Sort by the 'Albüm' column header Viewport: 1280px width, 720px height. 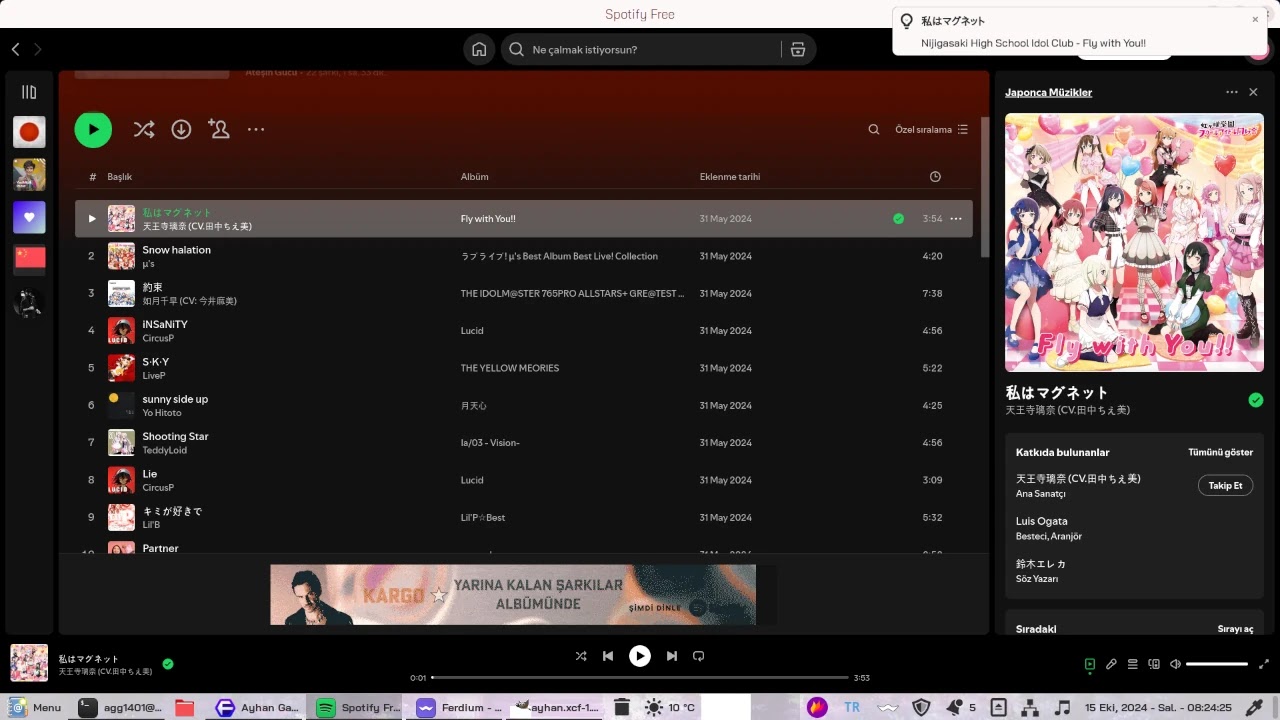point(474,176)
